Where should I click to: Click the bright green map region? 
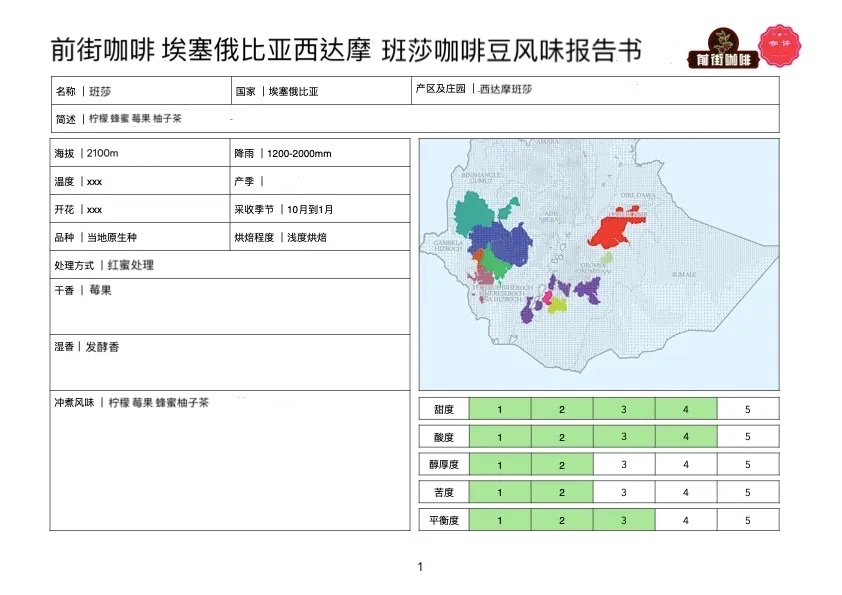494,263
